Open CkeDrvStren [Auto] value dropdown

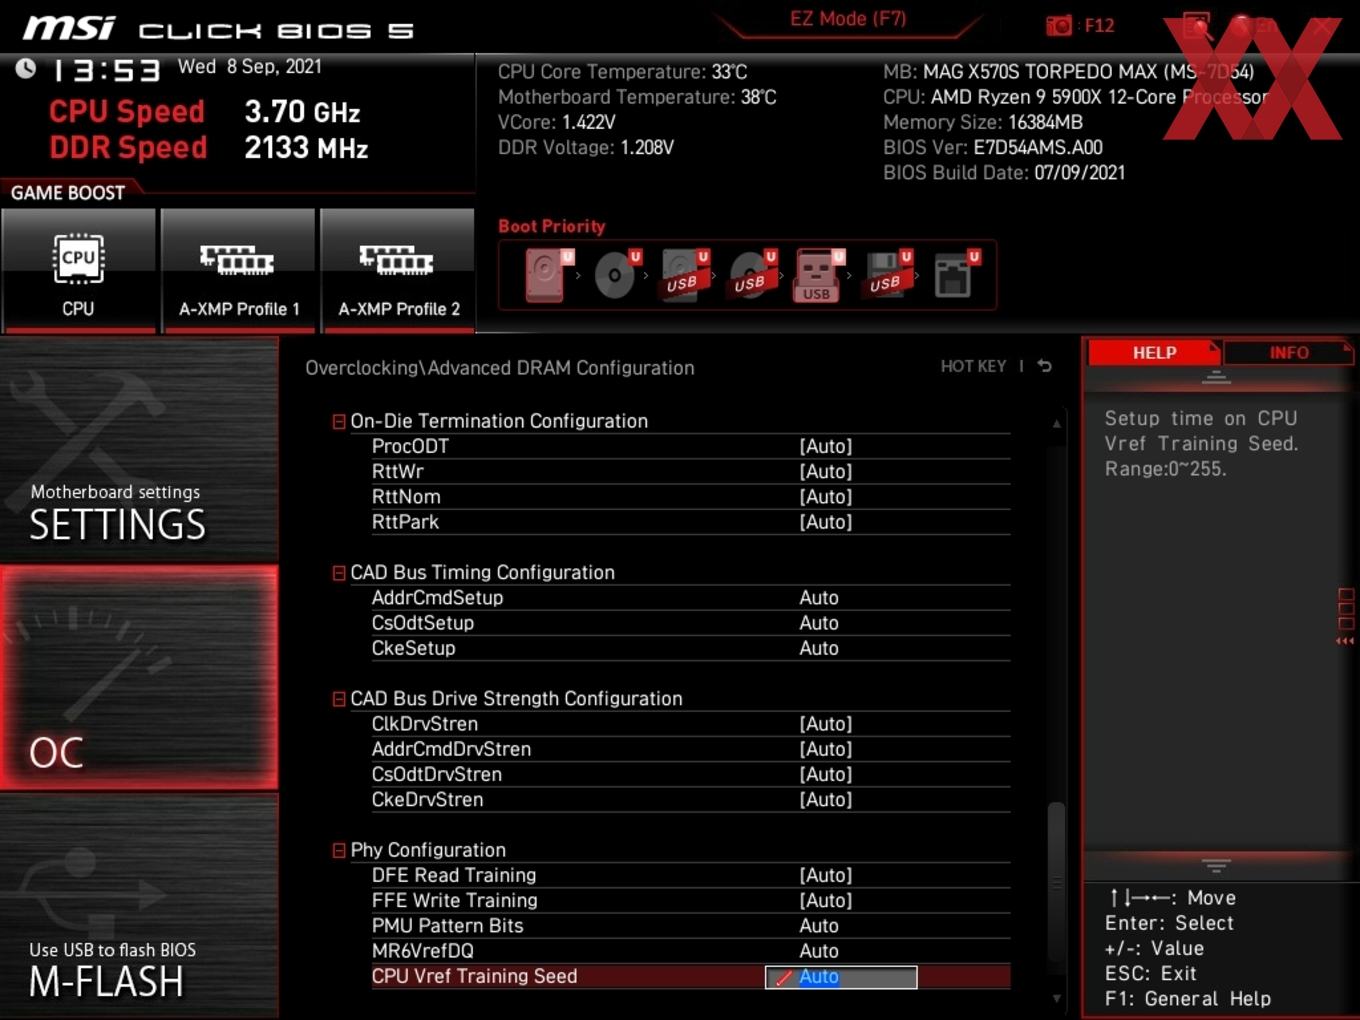(826, 800)
